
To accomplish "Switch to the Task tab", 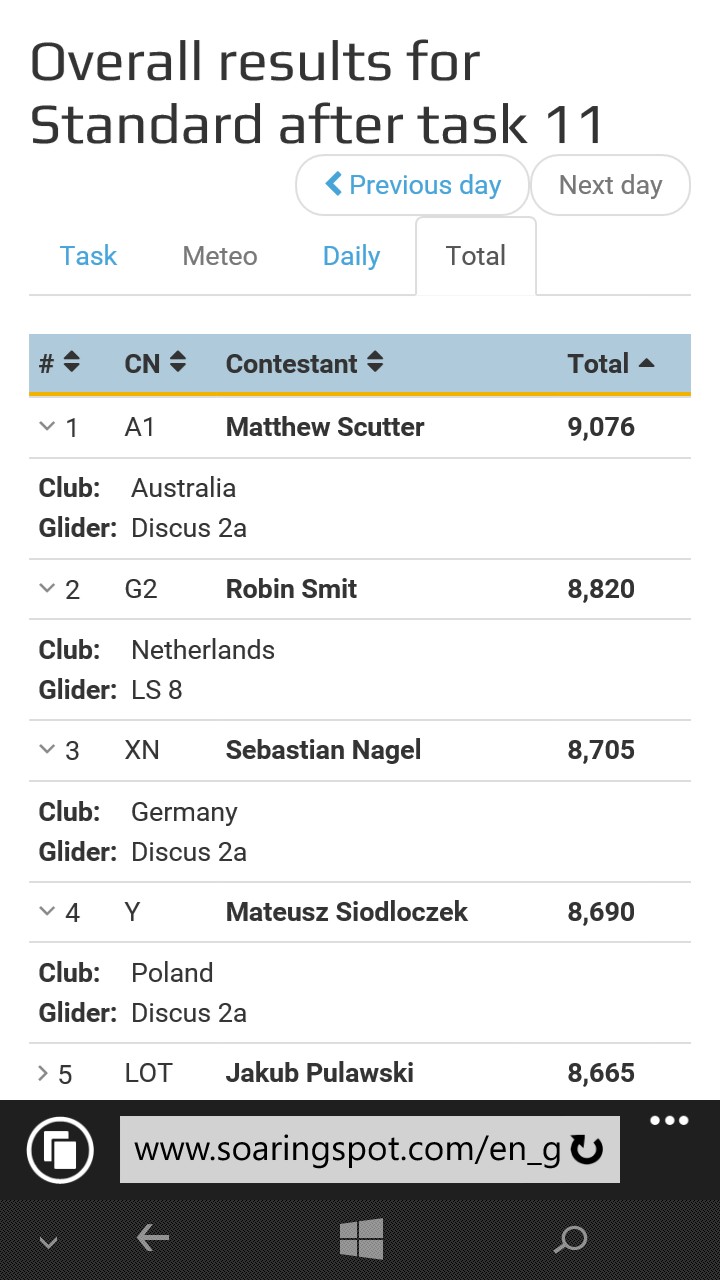I will click(x=88, y=256).
